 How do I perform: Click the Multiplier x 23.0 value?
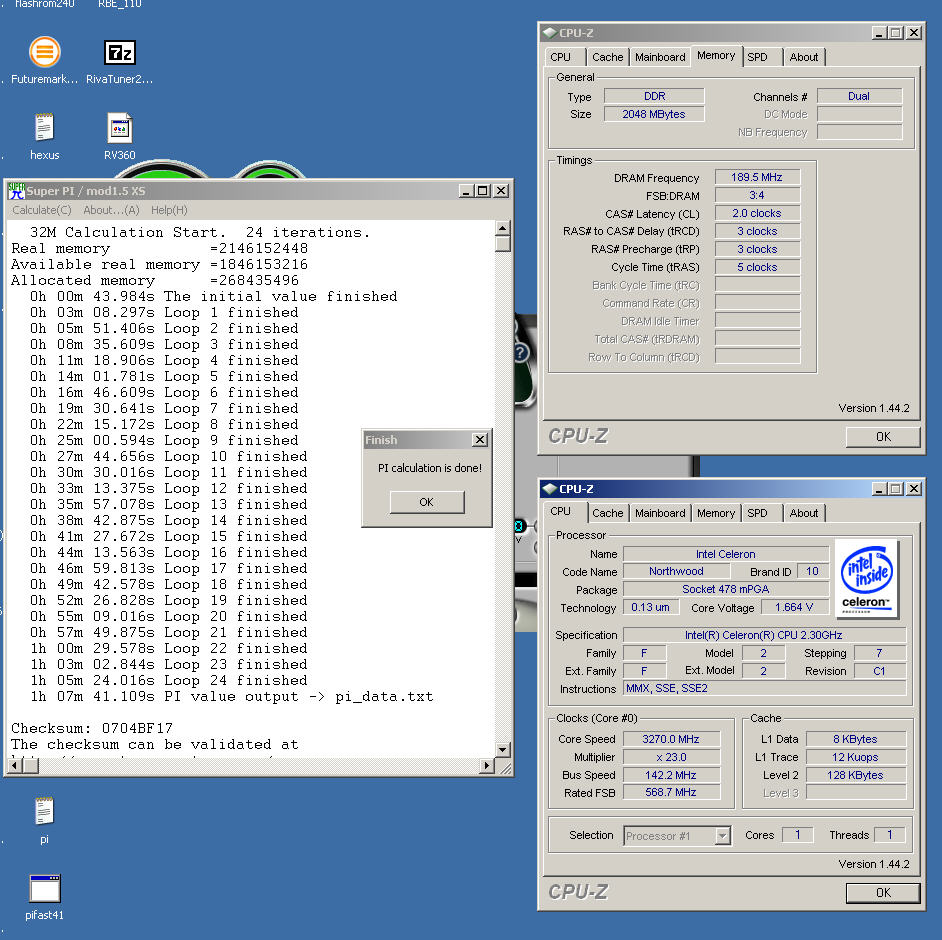point(670,757)
